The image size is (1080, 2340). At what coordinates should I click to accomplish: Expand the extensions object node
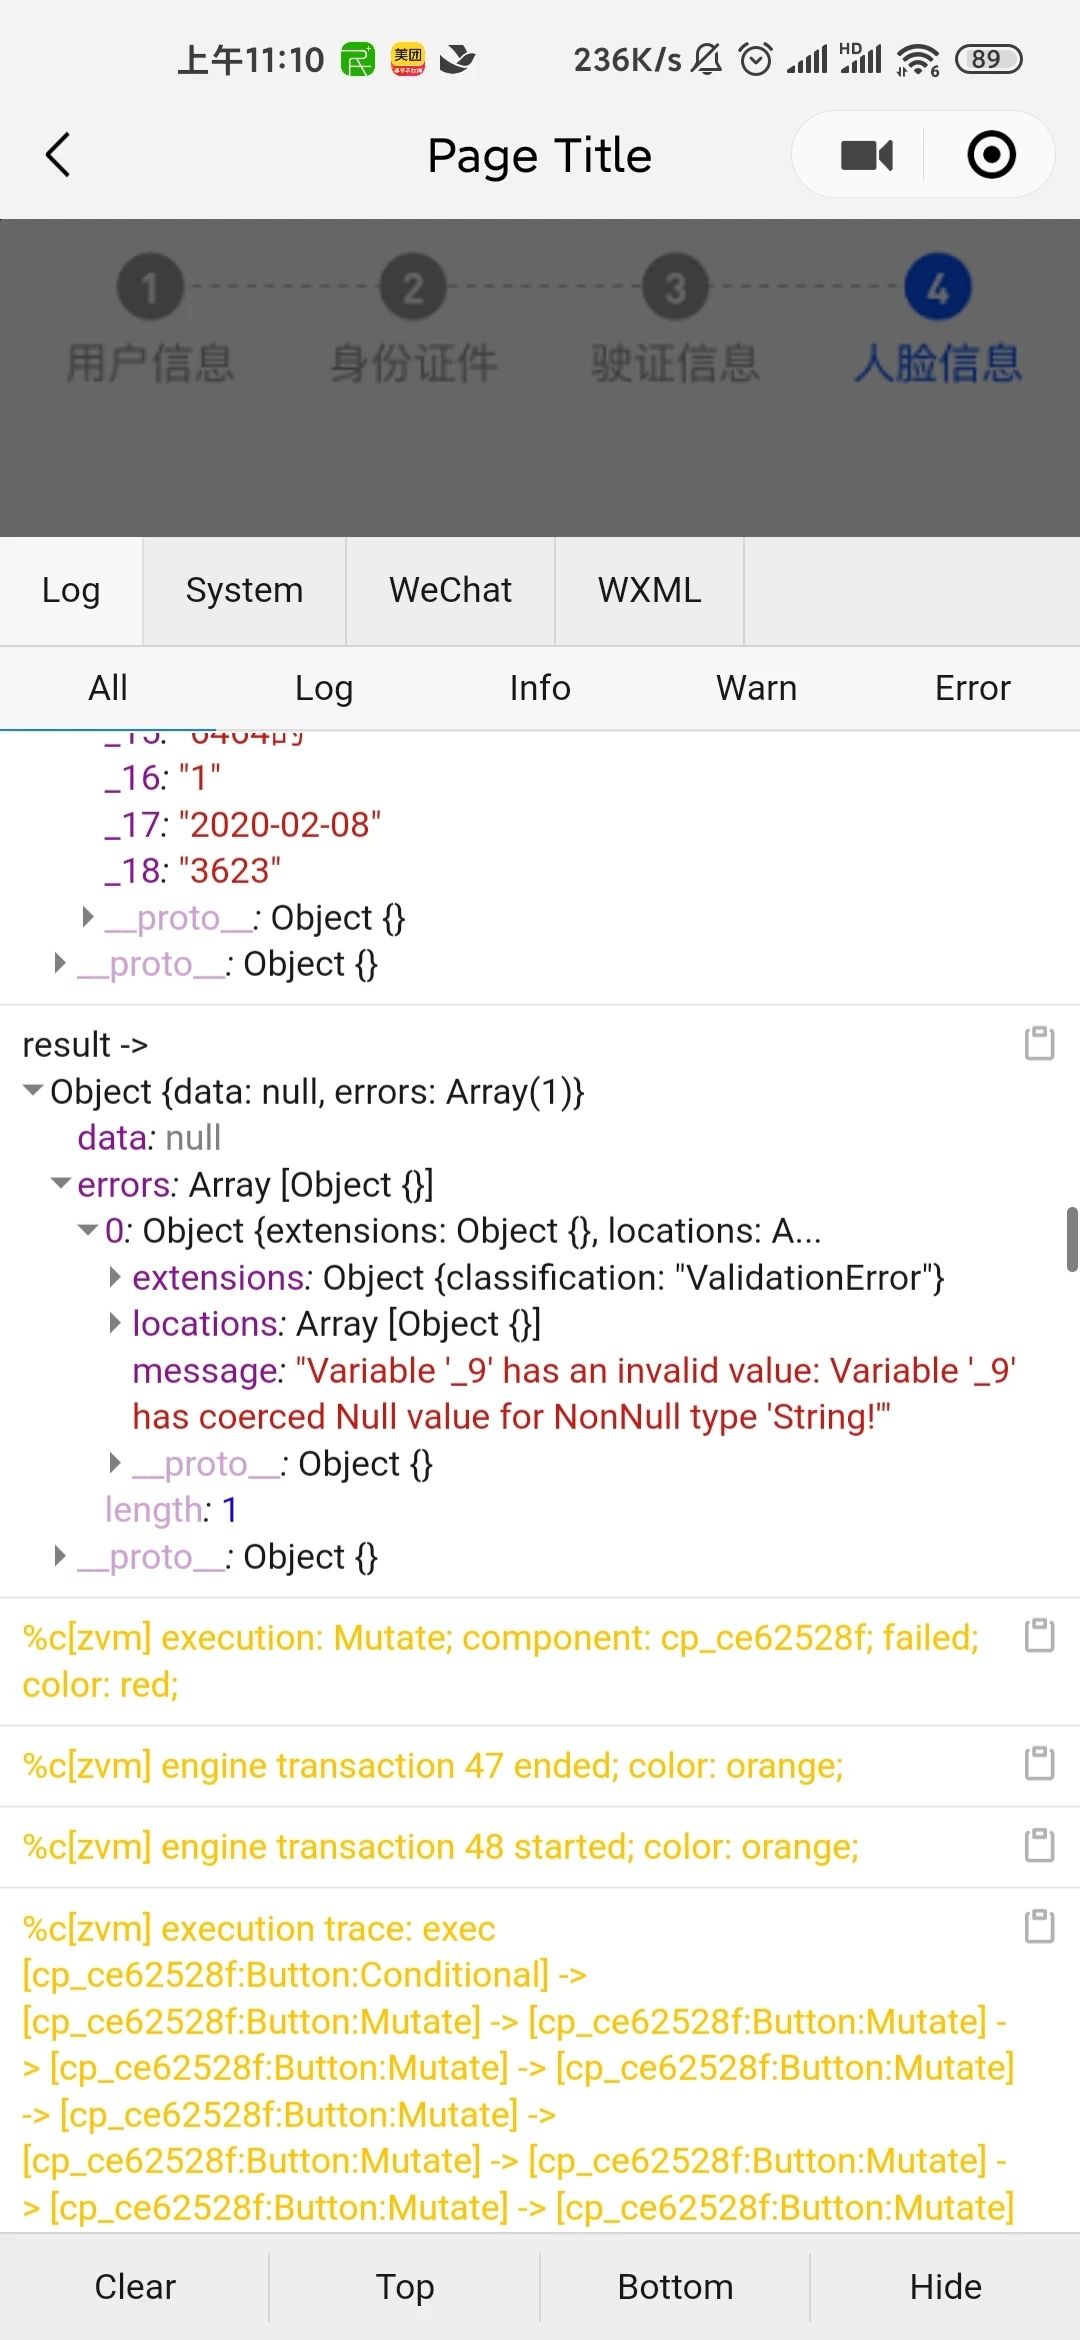coord(115,1277)
